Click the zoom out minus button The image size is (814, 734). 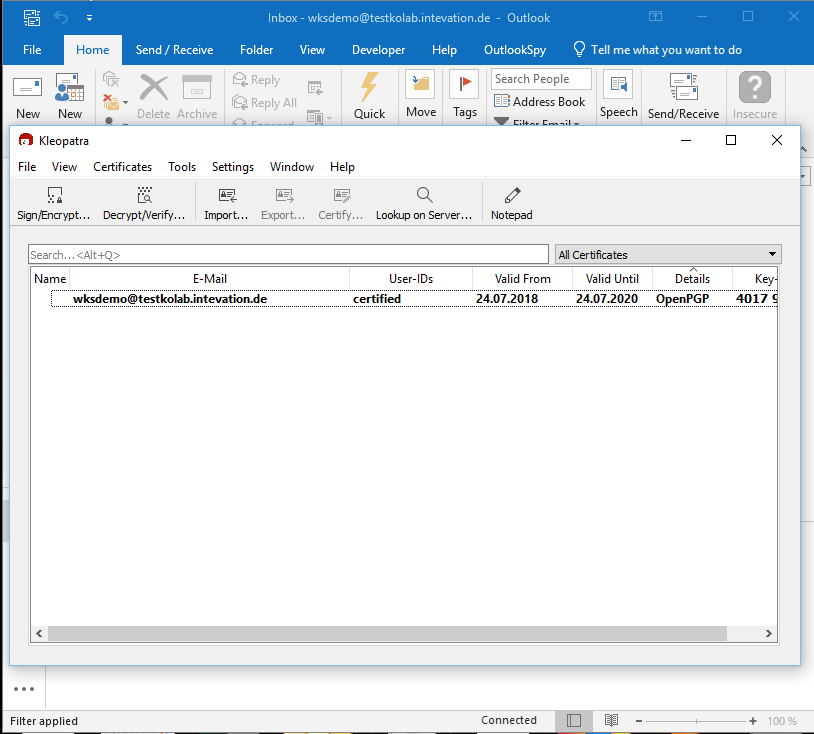639,721
